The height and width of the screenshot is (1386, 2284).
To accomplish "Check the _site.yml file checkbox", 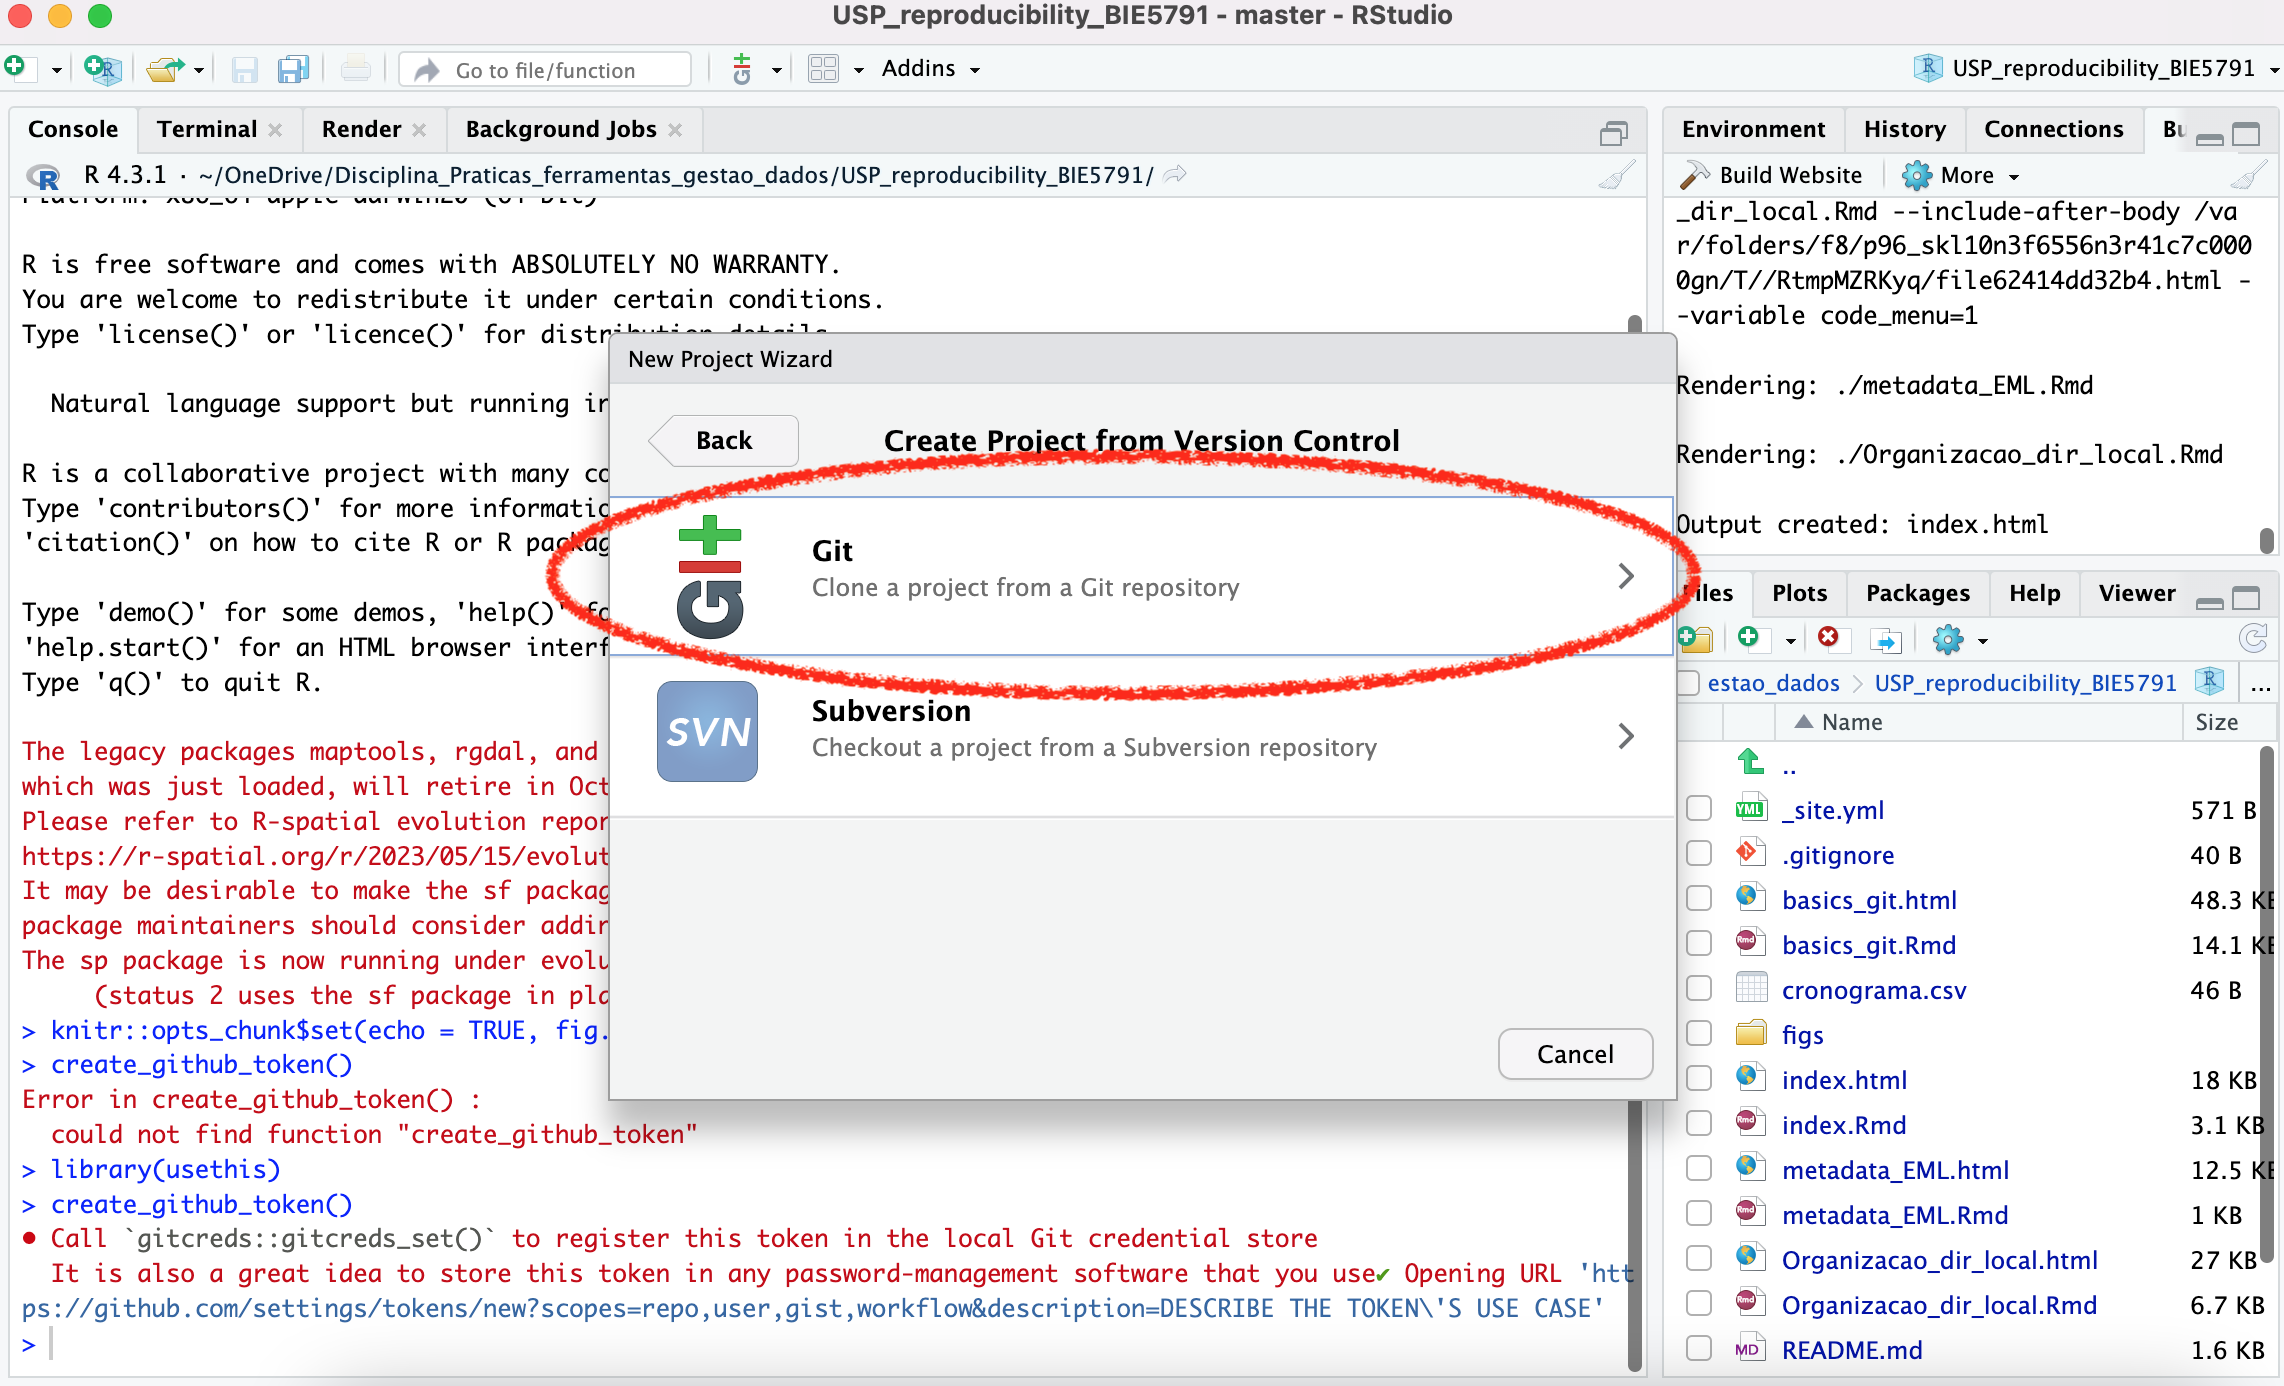I will (x=1699, y=808).
